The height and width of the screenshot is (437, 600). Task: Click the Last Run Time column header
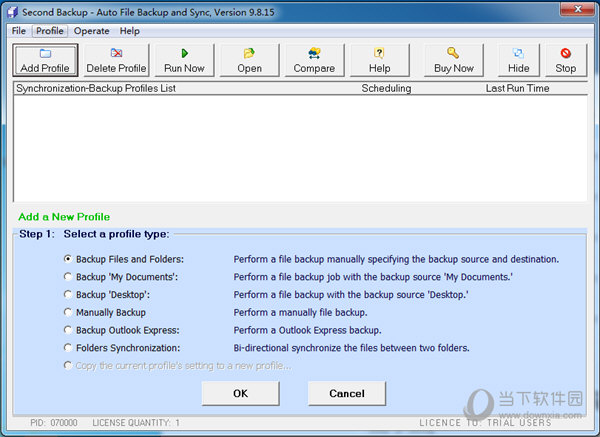tap(518, 88)
